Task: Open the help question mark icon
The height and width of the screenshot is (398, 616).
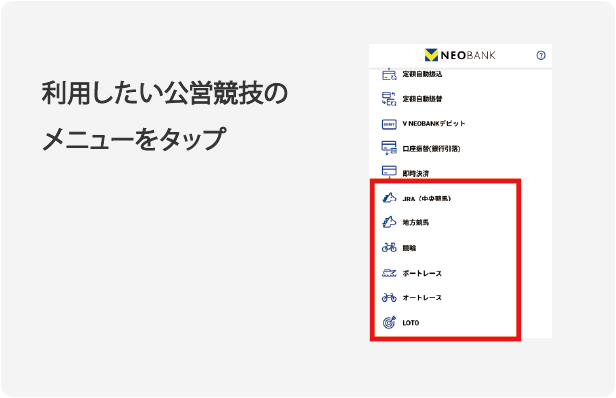Action: point(541,55)
